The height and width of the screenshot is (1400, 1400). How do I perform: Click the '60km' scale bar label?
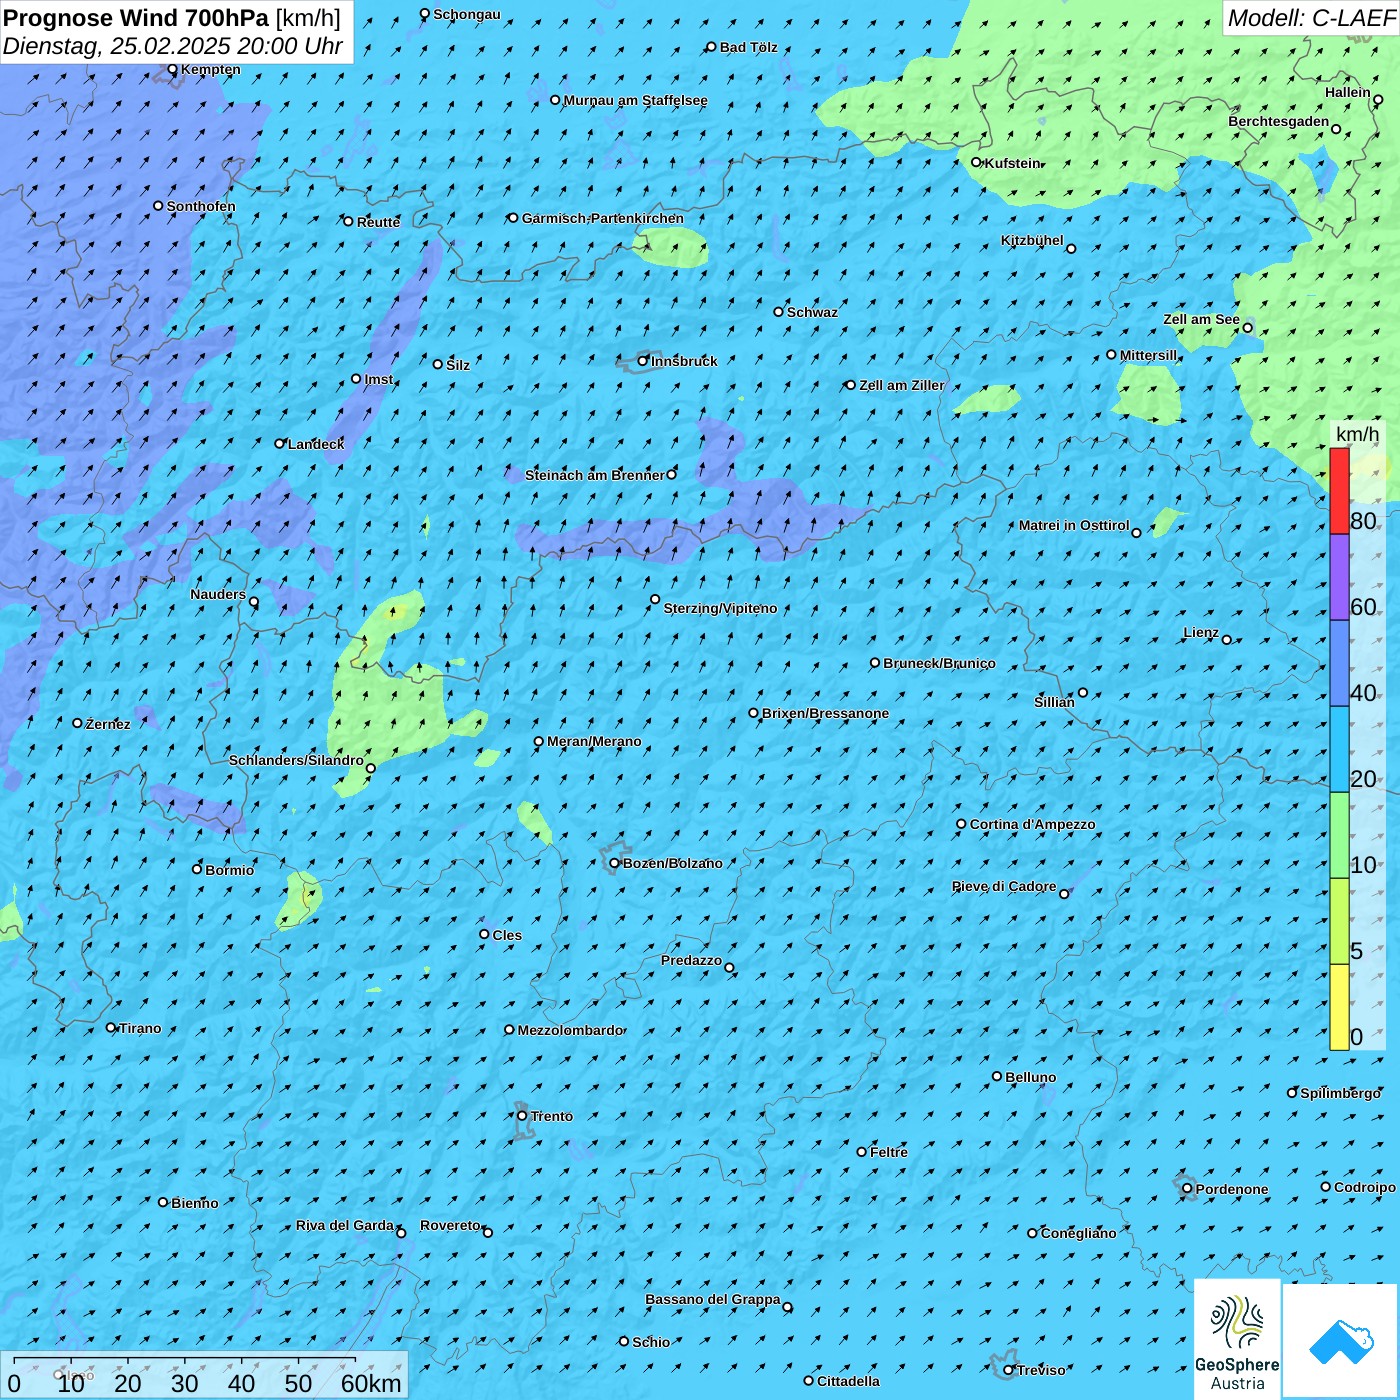pyautogui.click(x=371, y=1383)
